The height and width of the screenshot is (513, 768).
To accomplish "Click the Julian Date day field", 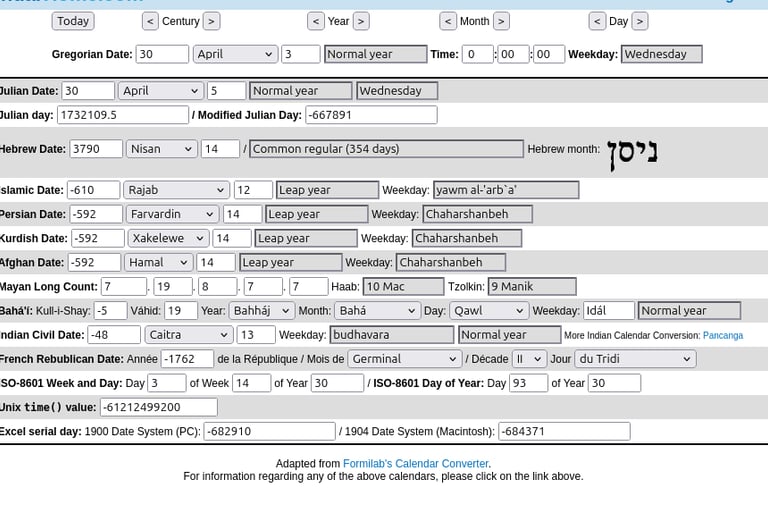I will 88,91.
